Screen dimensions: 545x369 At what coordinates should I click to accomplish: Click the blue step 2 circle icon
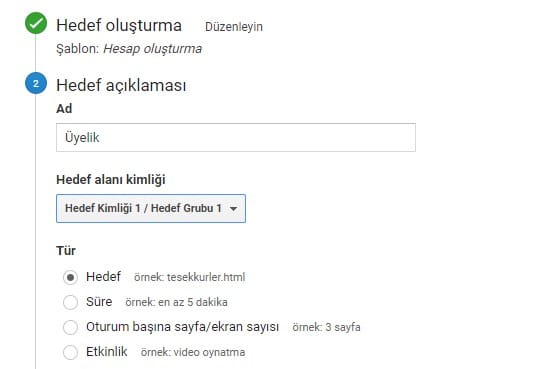tap(36, 83)
